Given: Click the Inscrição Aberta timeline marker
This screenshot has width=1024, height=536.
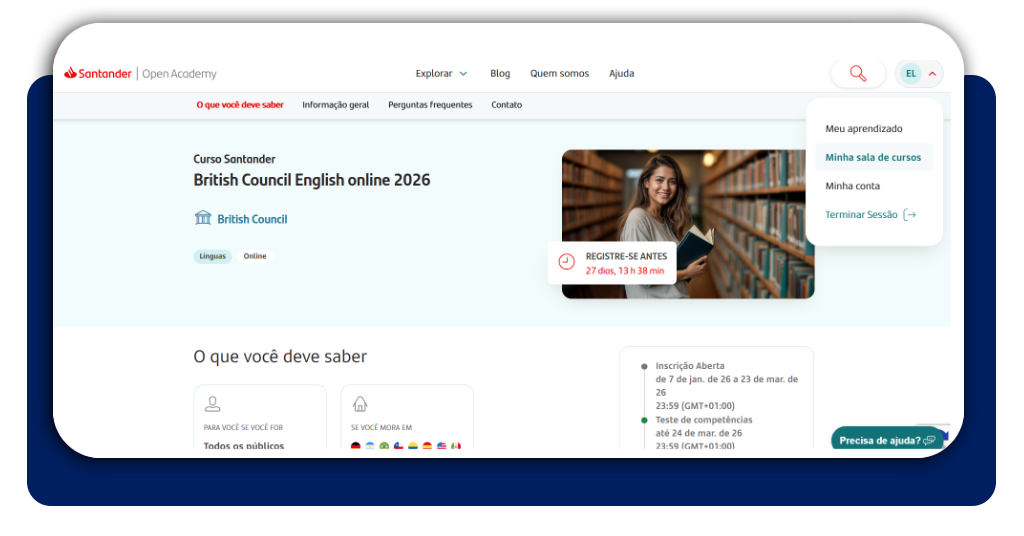Looking at the screenshot, I should coord(645,366).
